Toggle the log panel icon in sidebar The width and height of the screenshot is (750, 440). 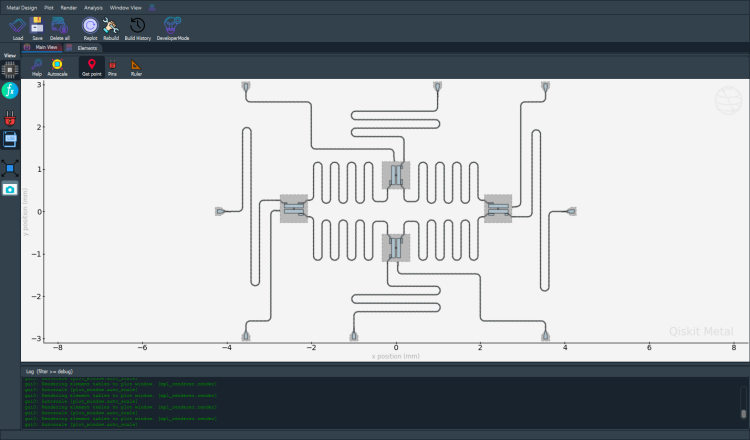pyautogui.click(x=10, y=139)
